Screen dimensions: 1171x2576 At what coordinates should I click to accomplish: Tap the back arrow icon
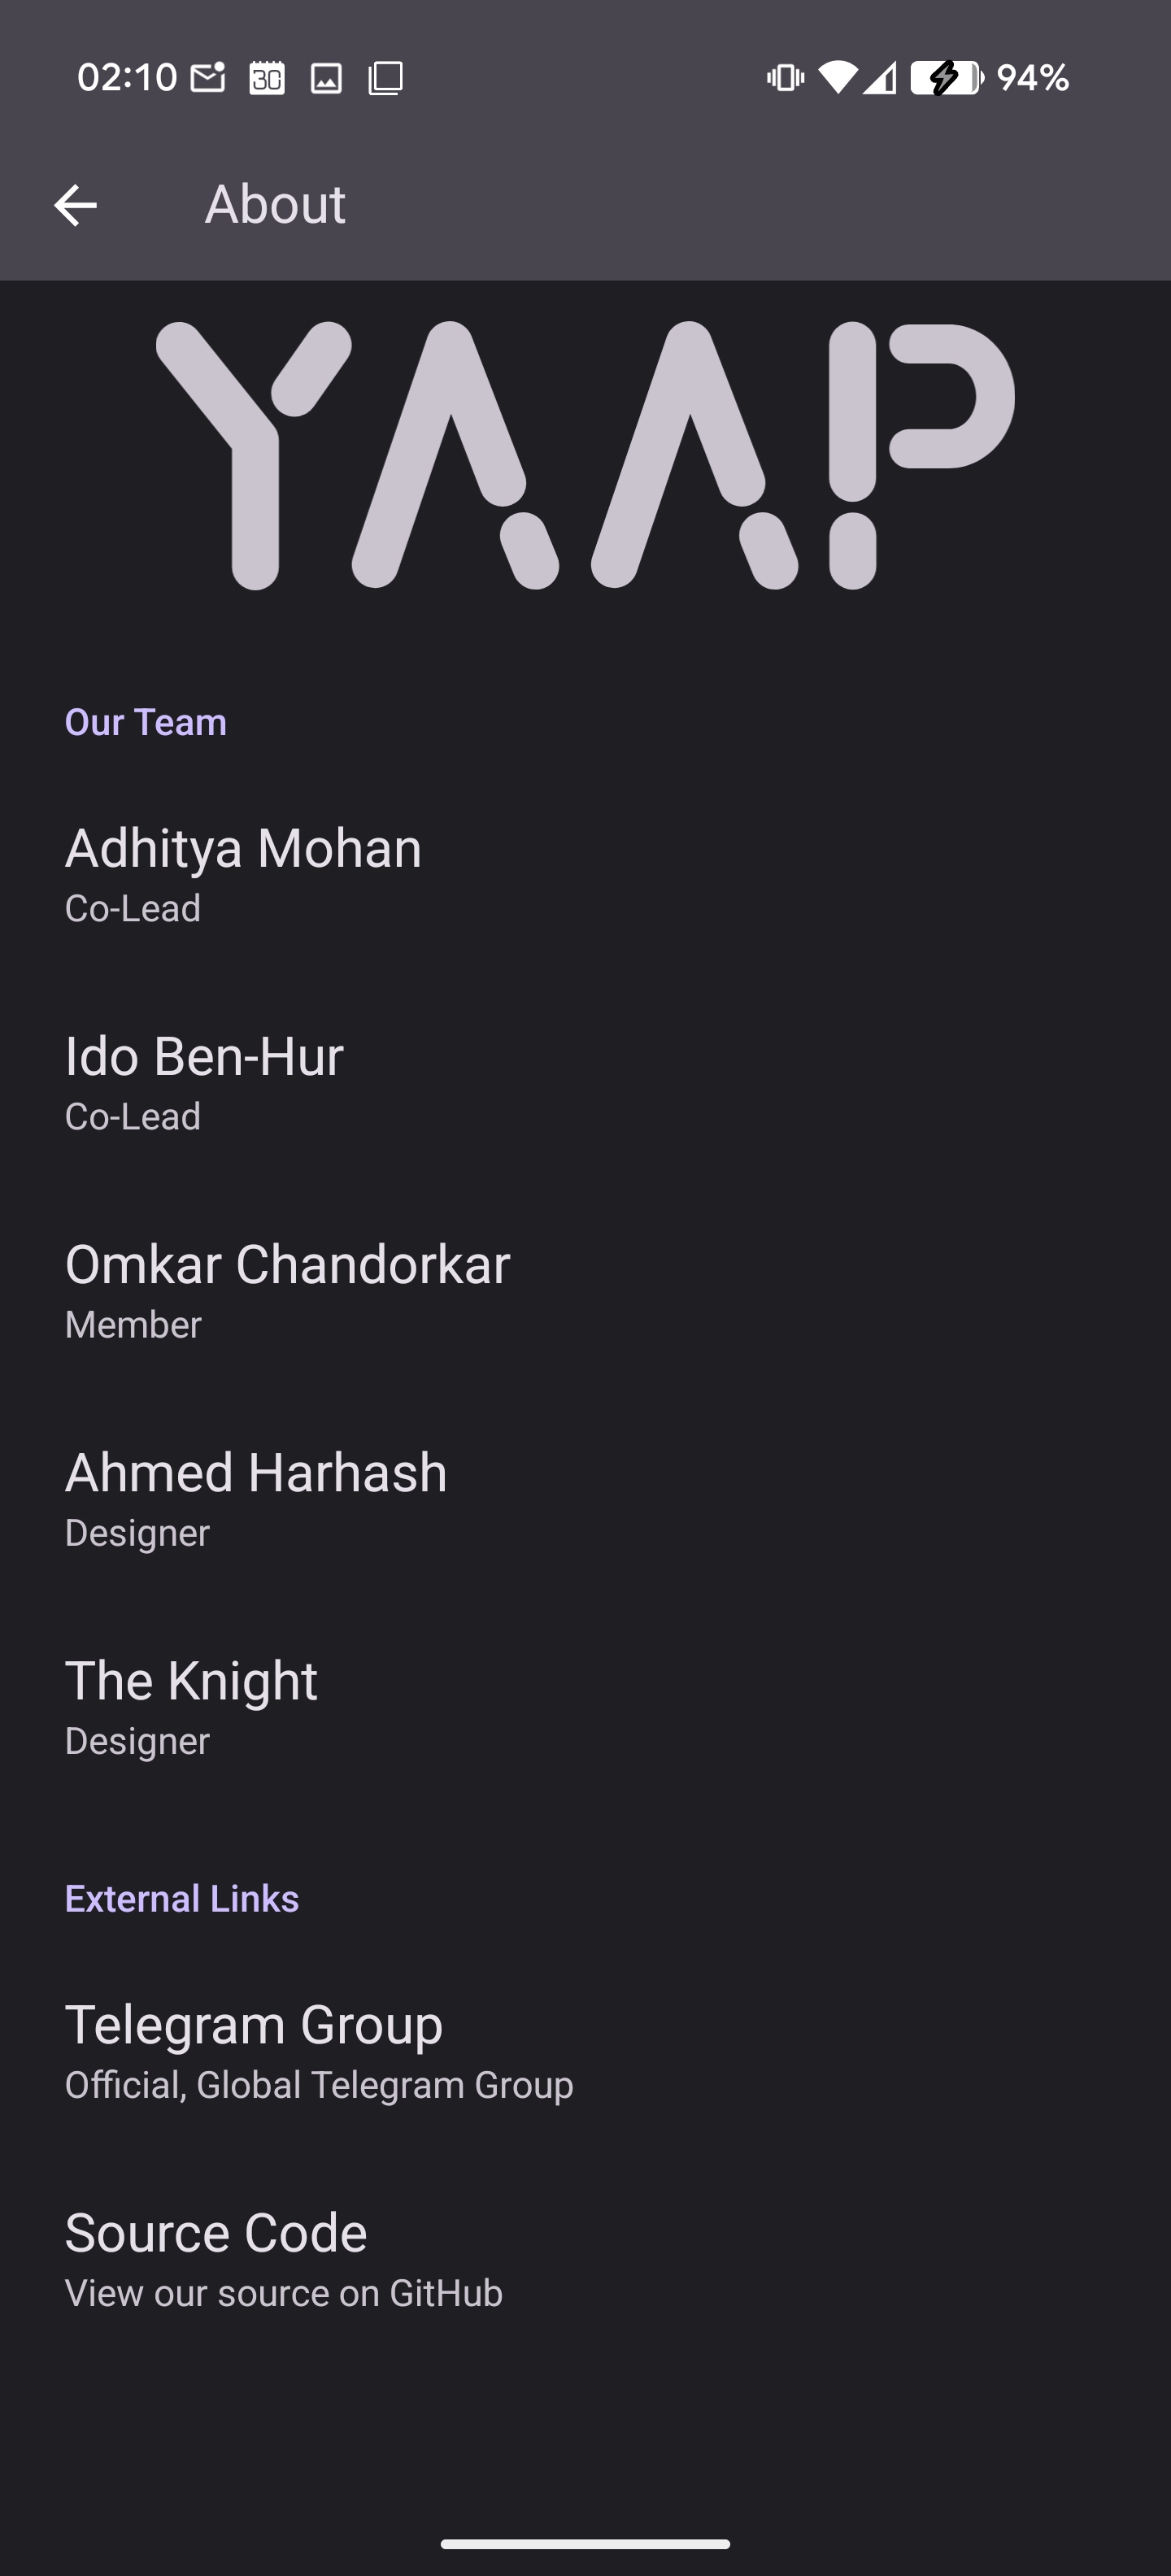(75, 206)
